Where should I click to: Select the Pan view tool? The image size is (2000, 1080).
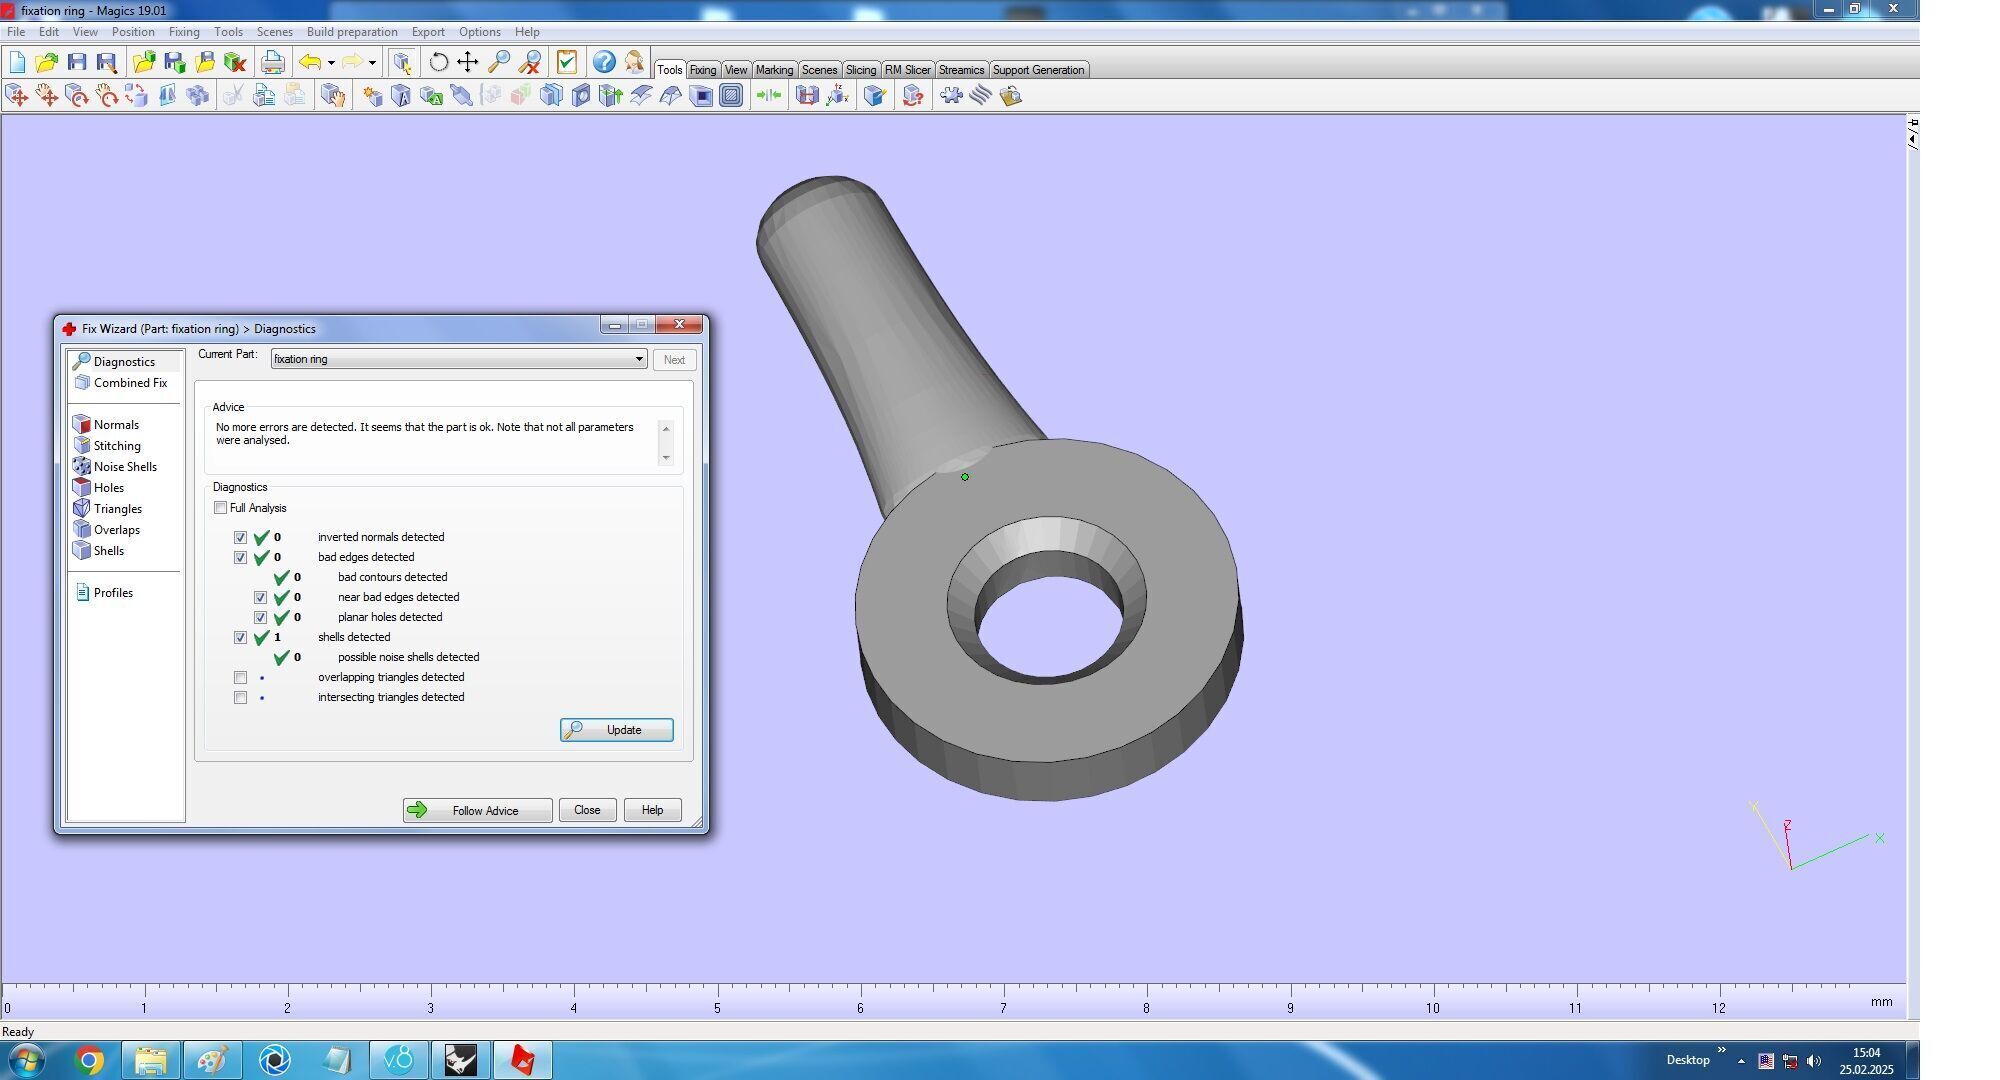468,62
